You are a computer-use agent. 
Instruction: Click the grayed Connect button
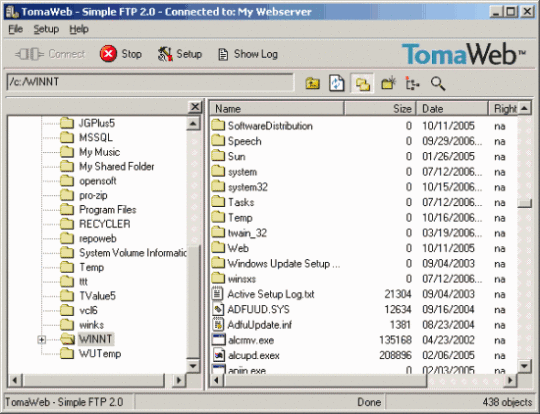point(50,54)
